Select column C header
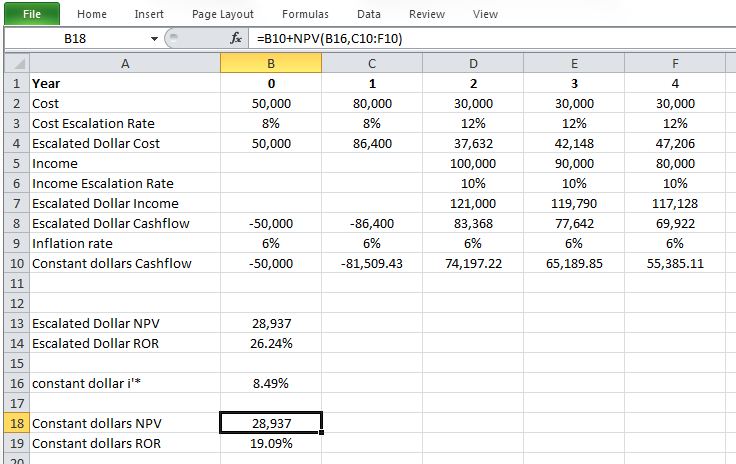This screenshot has width=736, height=464. pos(372,63)
